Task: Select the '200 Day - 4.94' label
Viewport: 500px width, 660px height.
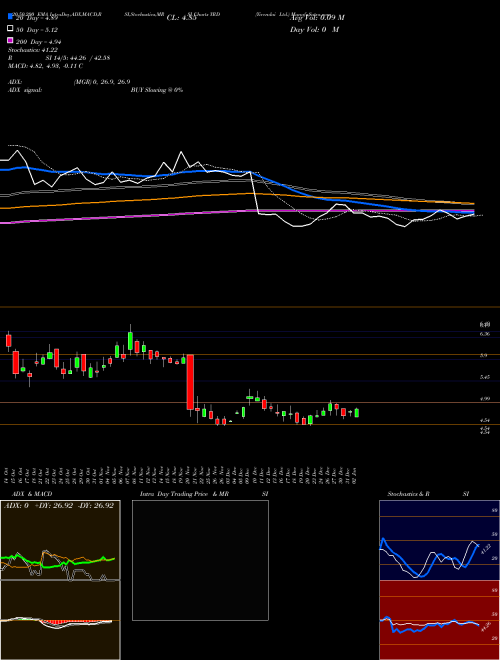Action: [39, 42]
